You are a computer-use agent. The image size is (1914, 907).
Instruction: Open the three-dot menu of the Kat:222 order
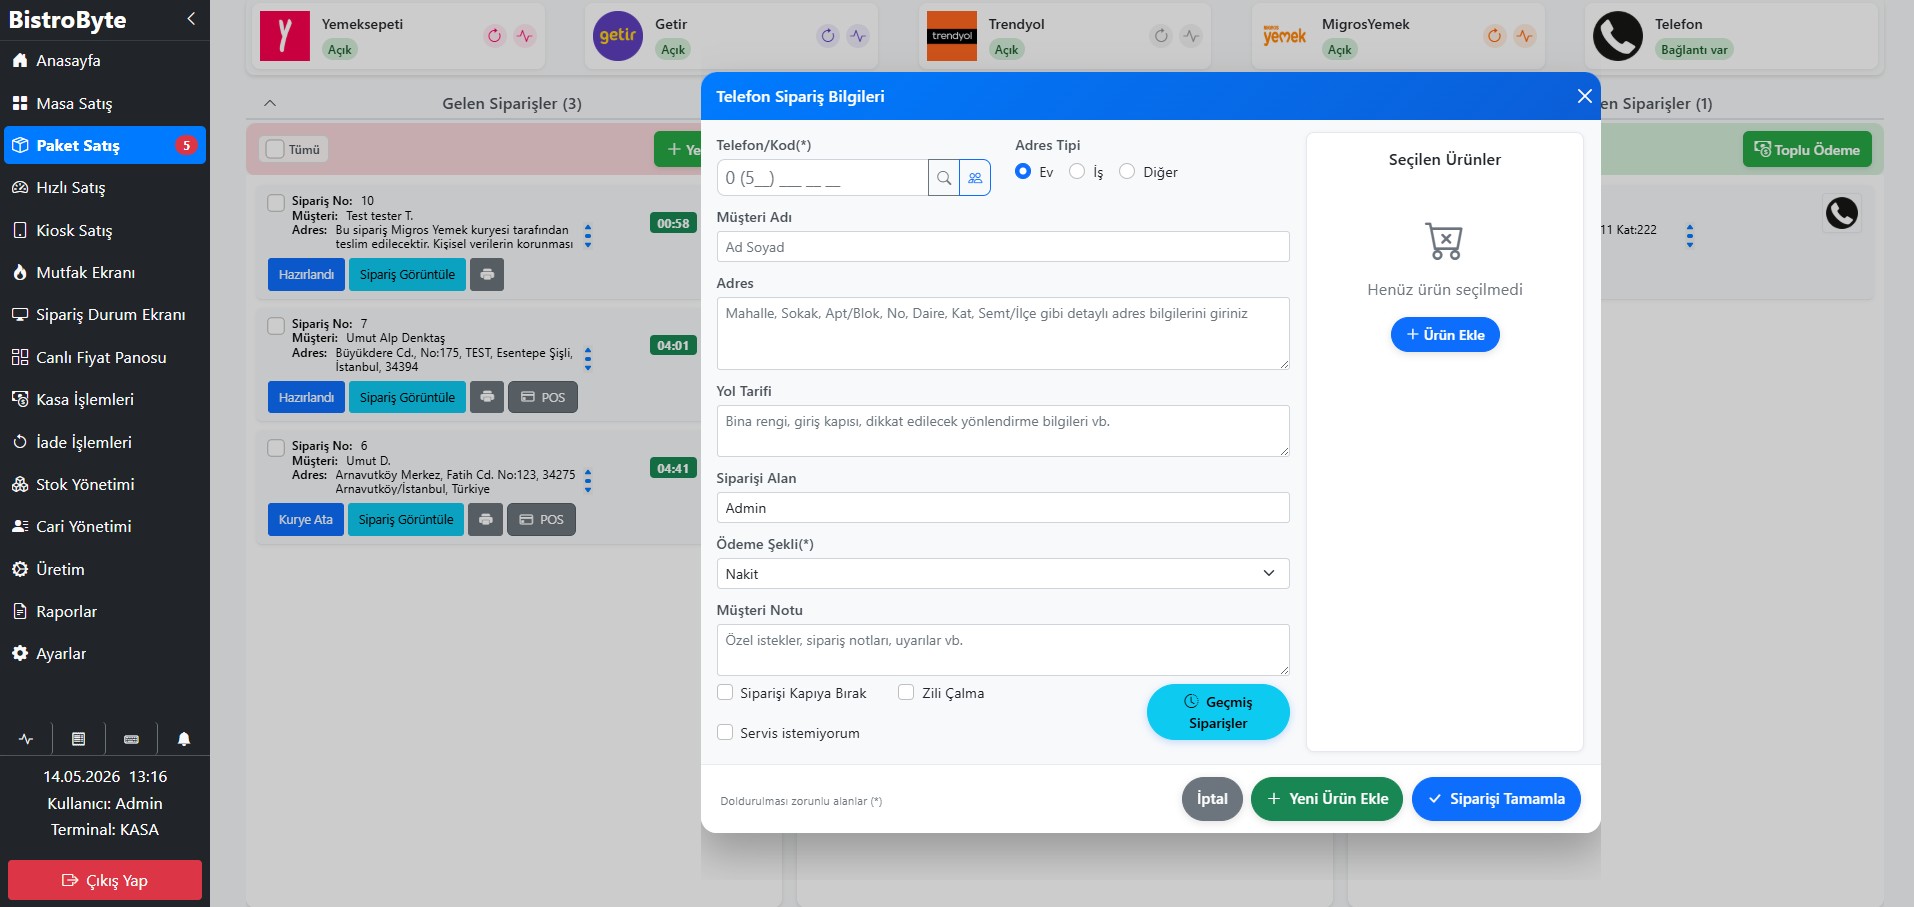pyautogui.click(x=1690, y=236)
